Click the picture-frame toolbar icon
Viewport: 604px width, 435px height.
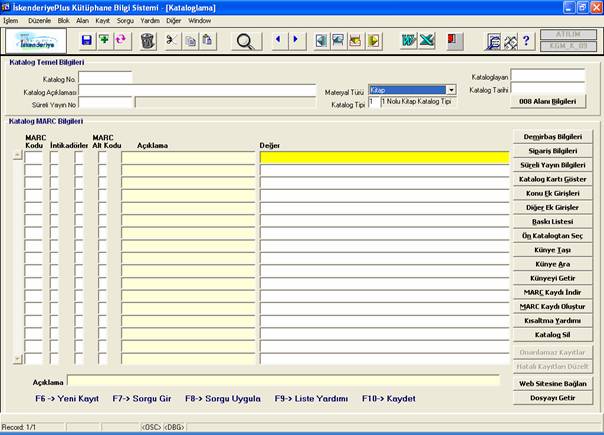click(x=338, y=40)
